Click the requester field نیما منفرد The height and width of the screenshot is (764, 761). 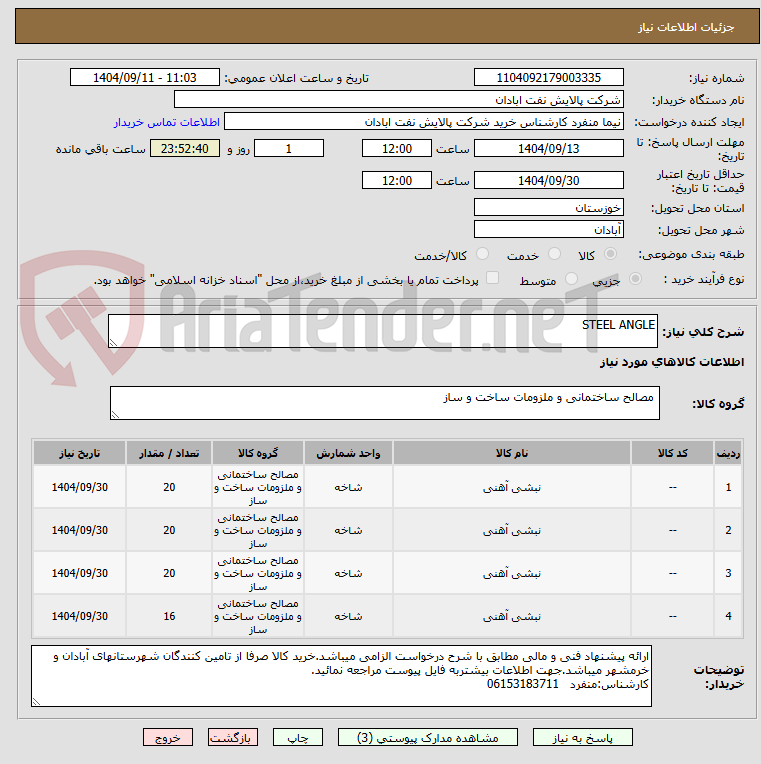click(x=424, y=122)
